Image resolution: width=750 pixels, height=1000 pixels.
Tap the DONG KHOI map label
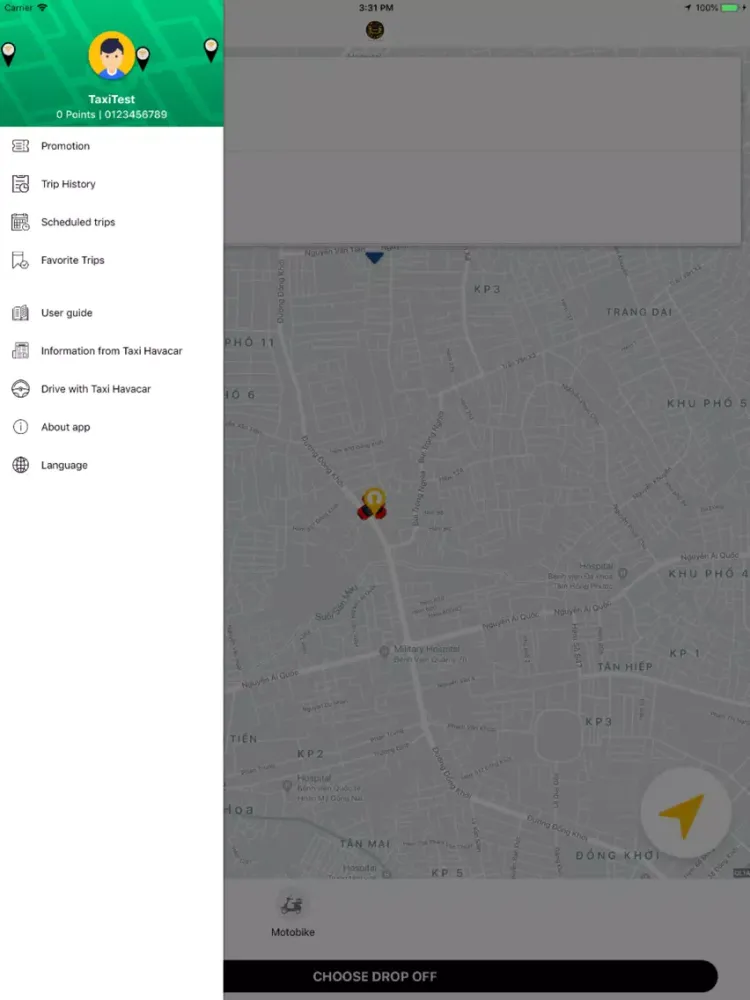[617, 855]
